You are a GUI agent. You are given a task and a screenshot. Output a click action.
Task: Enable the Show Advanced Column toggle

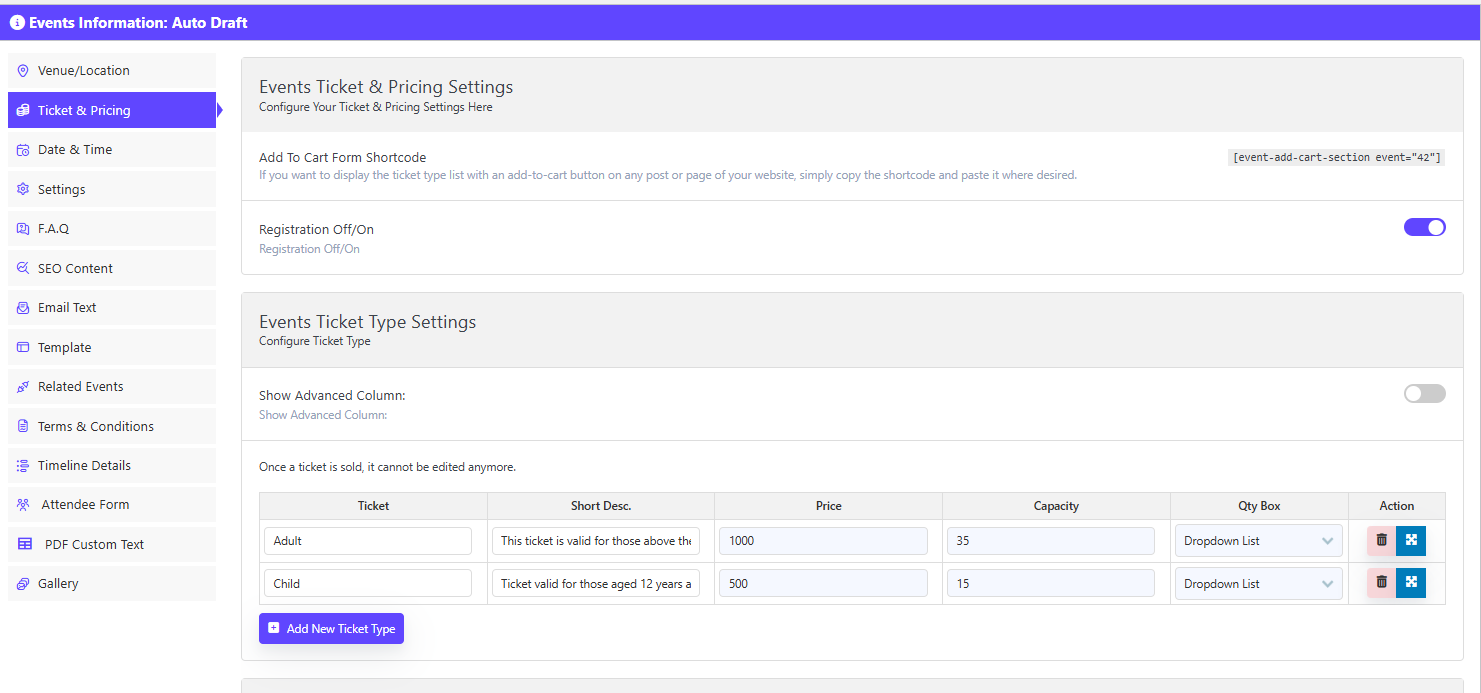coord(1424,394)
